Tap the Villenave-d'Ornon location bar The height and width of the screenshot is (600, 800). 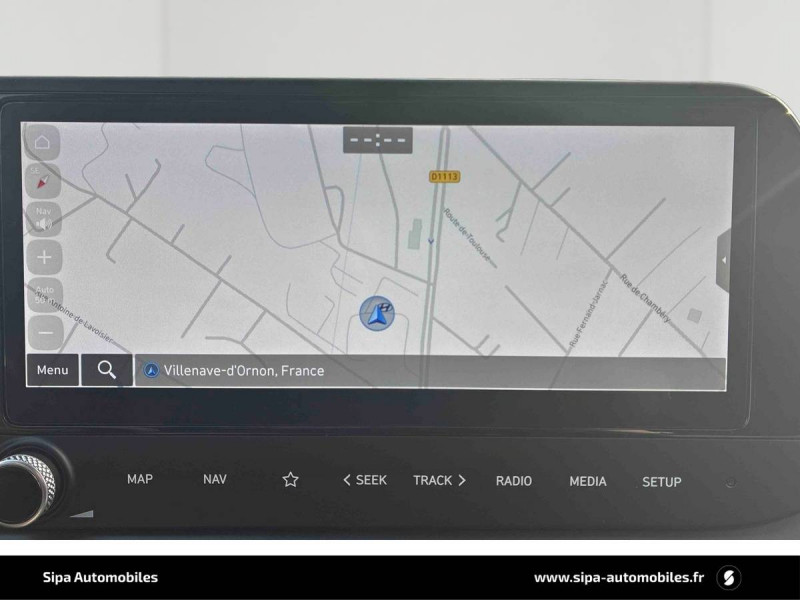(x=430, y=371)
